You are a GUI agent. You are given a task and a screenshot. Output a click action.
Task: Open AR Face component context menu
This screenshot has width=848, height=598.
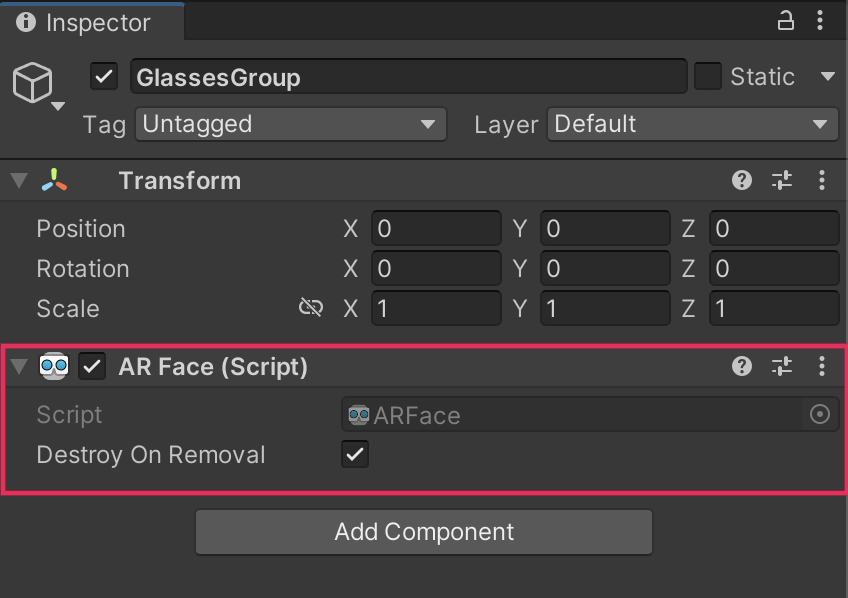coord(822,366)
